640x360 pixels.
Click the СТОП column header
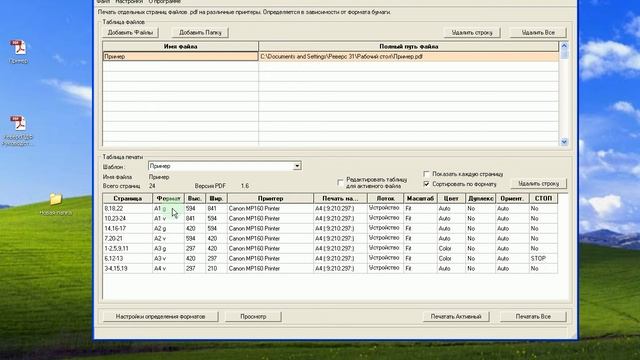tap(543, 198)
